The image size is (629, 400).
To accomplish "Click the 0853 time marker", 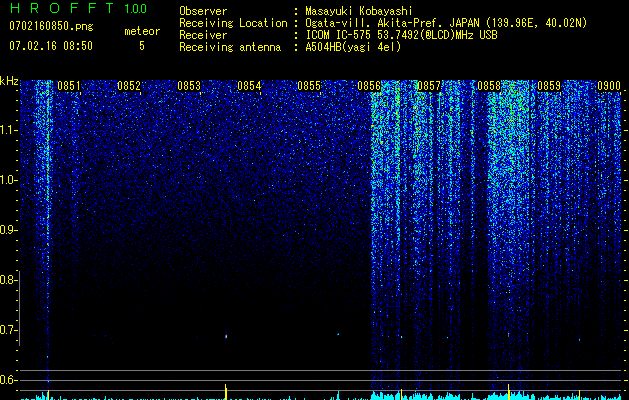I will click(189, 86).
